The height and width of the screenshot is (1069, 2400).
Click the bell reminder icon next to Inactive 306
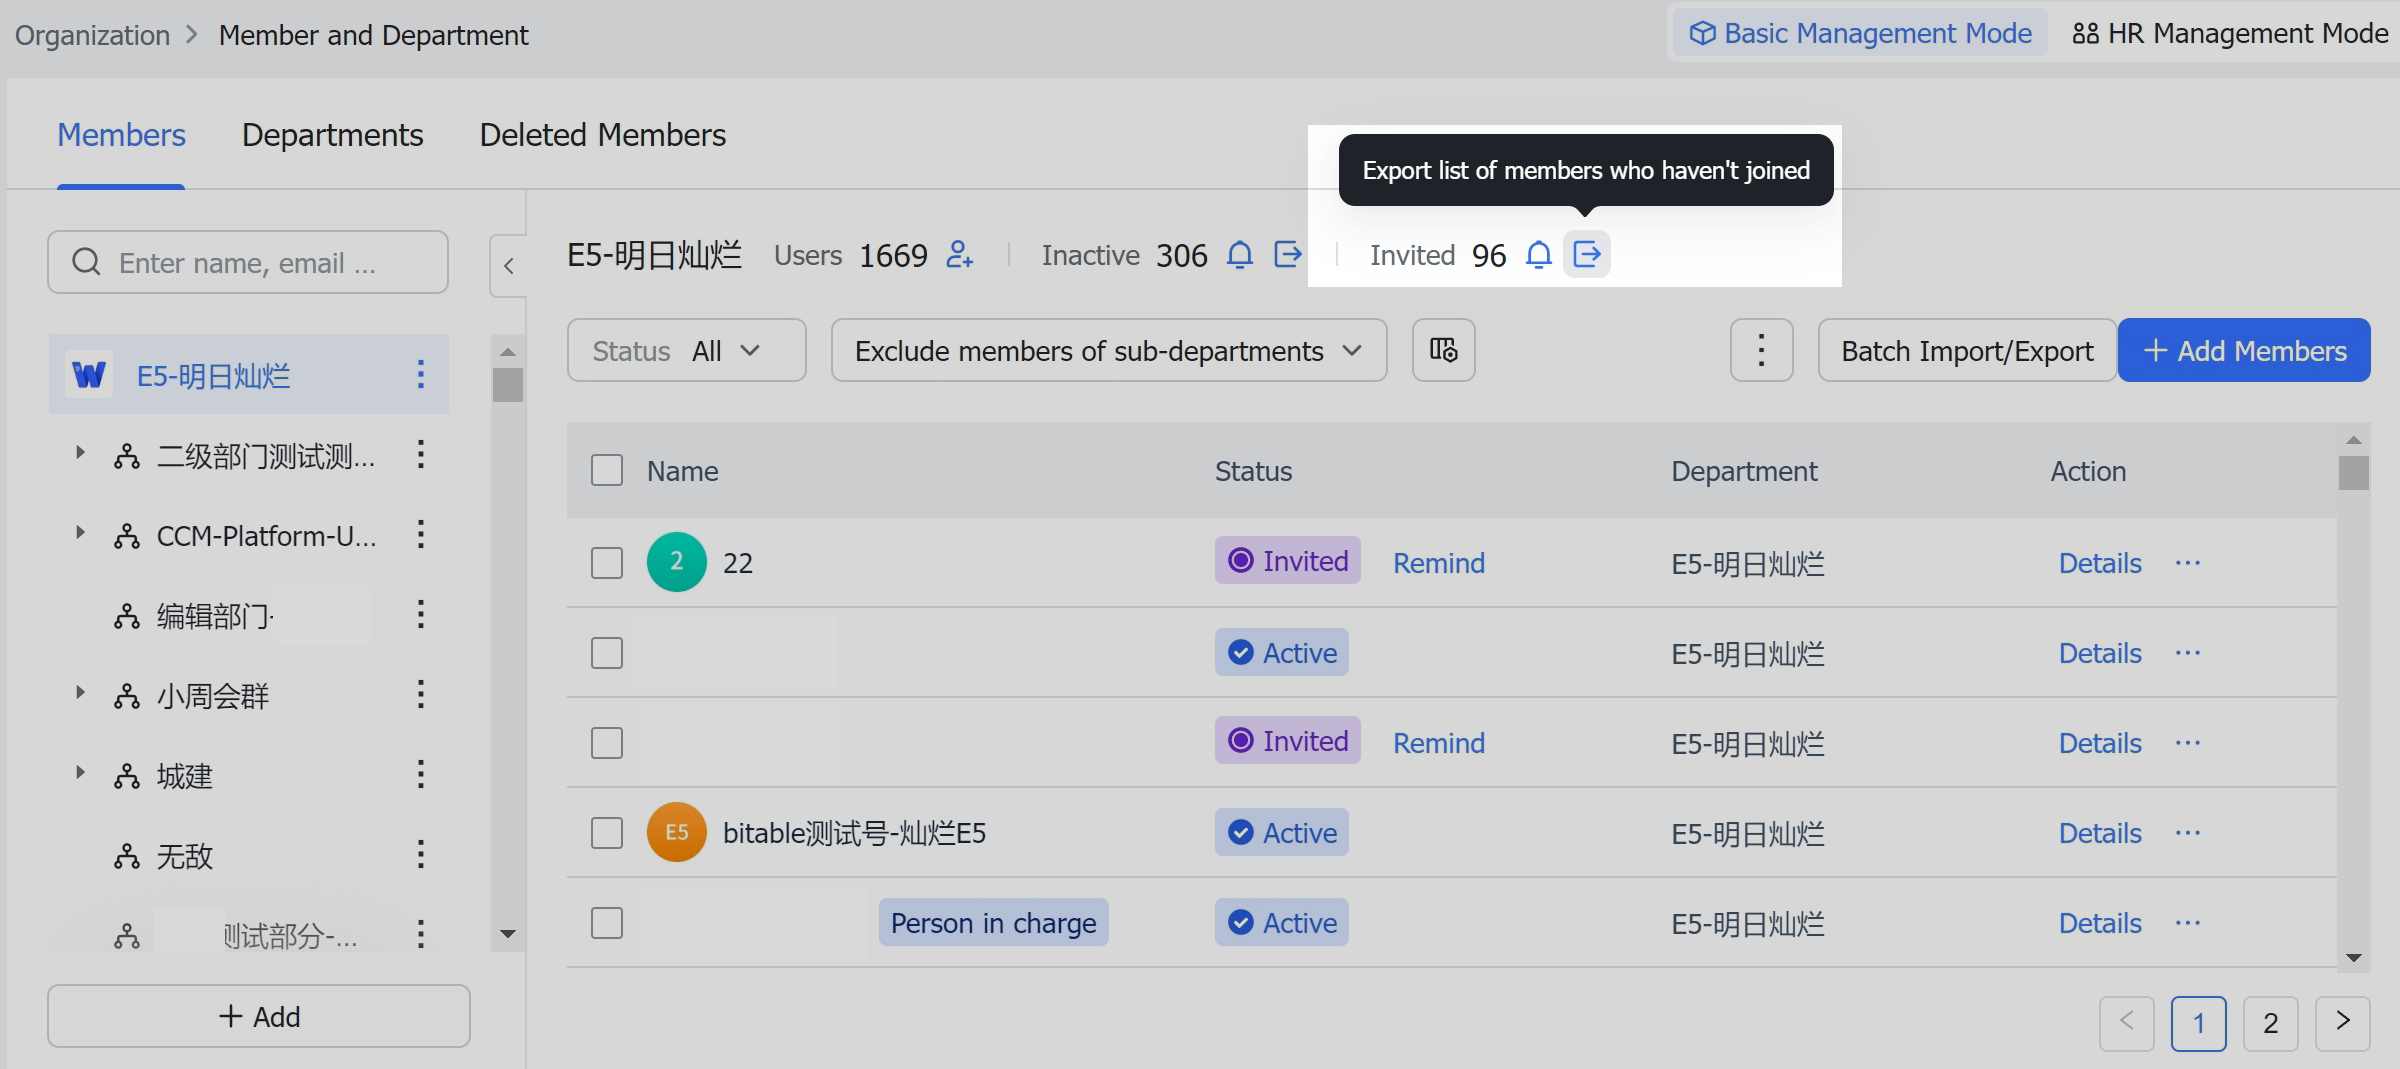click(x=1239, y=255)
